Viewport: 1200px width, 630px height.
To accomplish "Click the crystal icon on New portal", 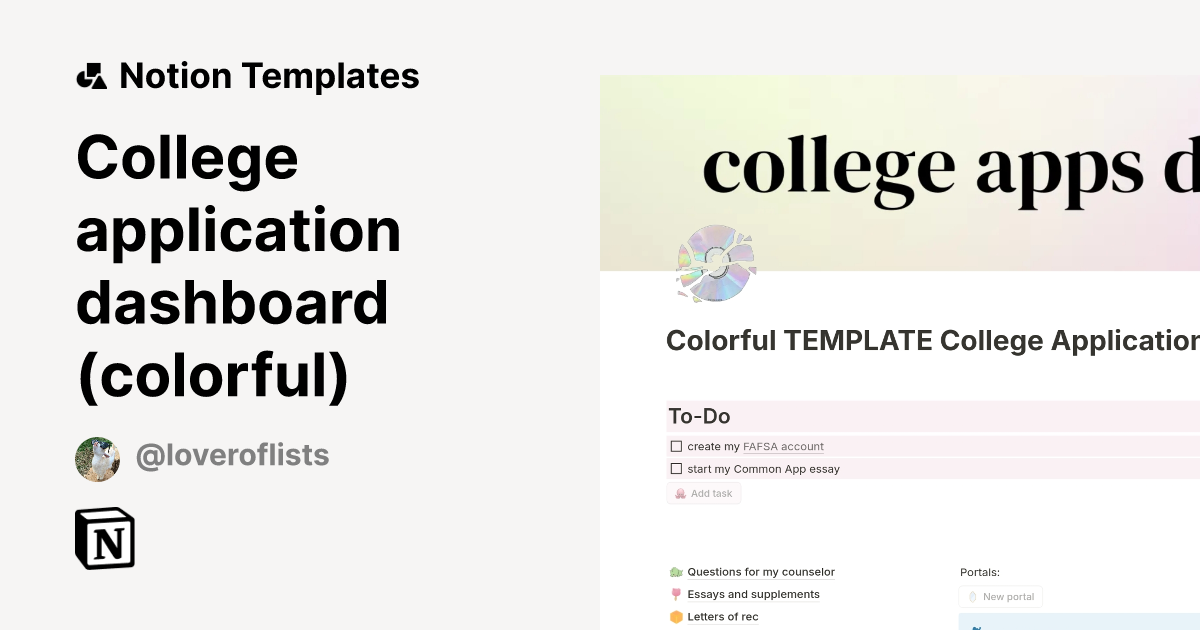I will pyautogui.click(x=971, y=597).
